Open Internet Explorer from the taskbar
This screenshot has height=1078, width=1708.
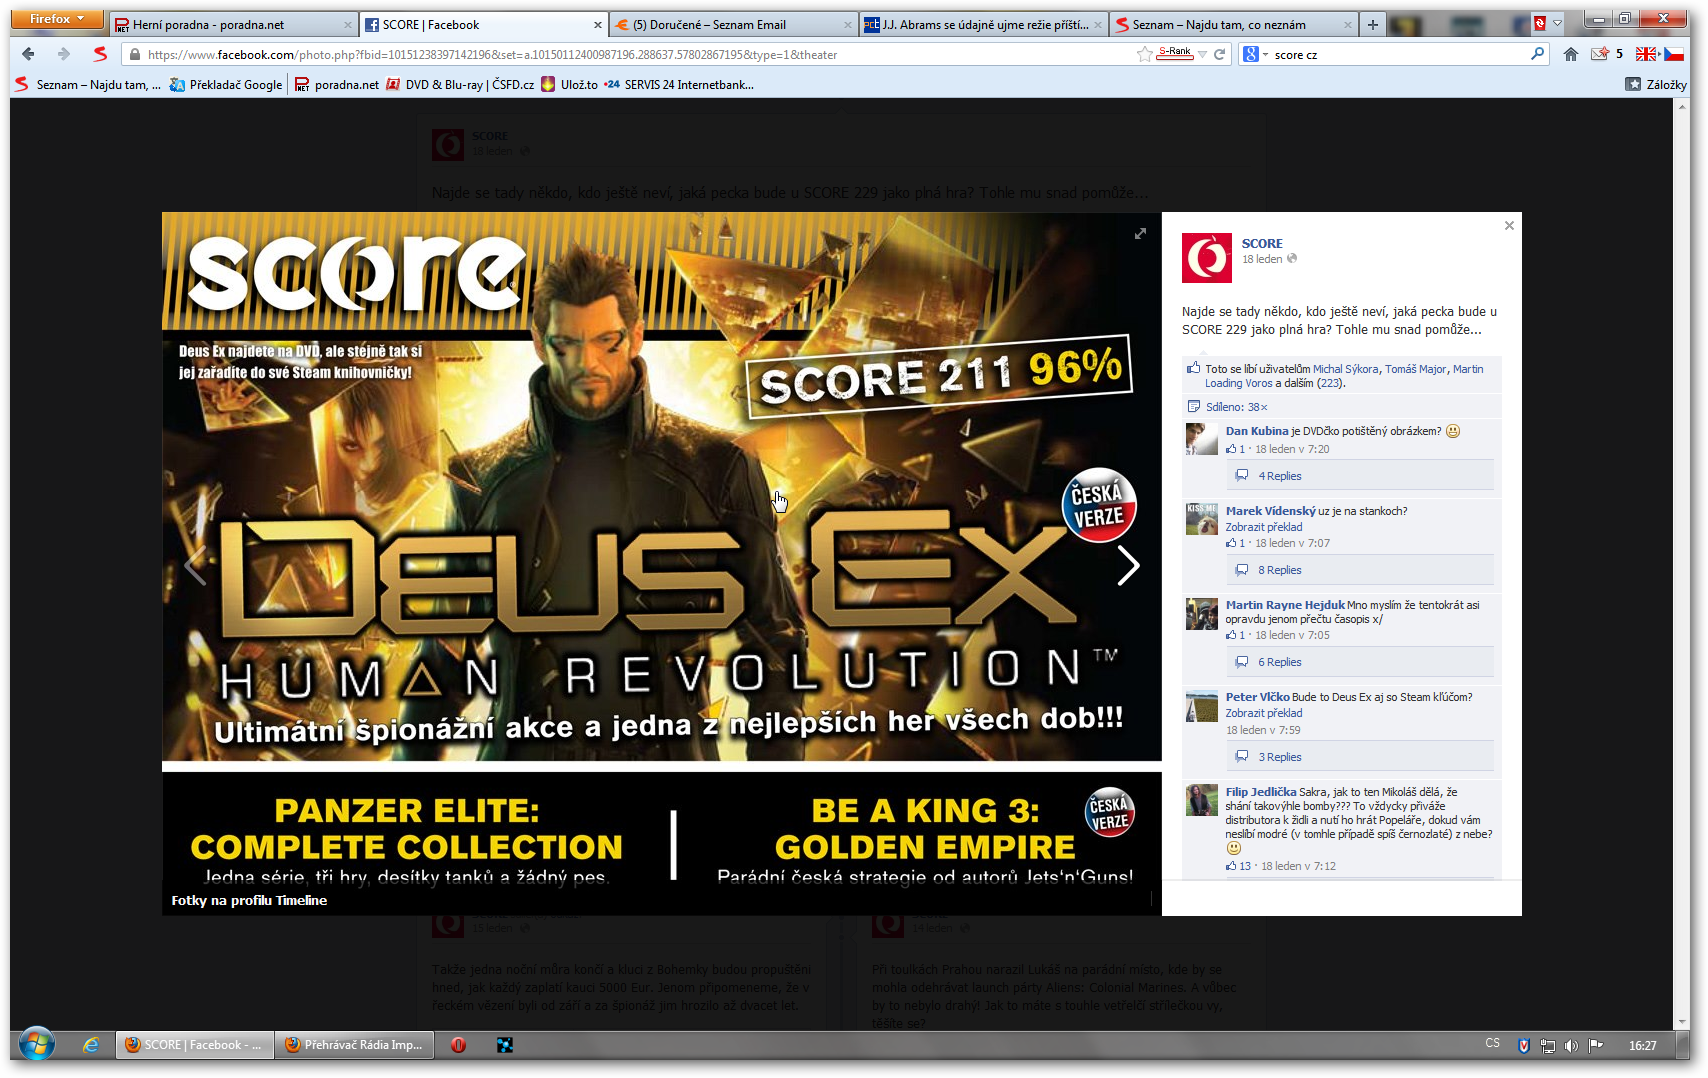click(91, 1045)
